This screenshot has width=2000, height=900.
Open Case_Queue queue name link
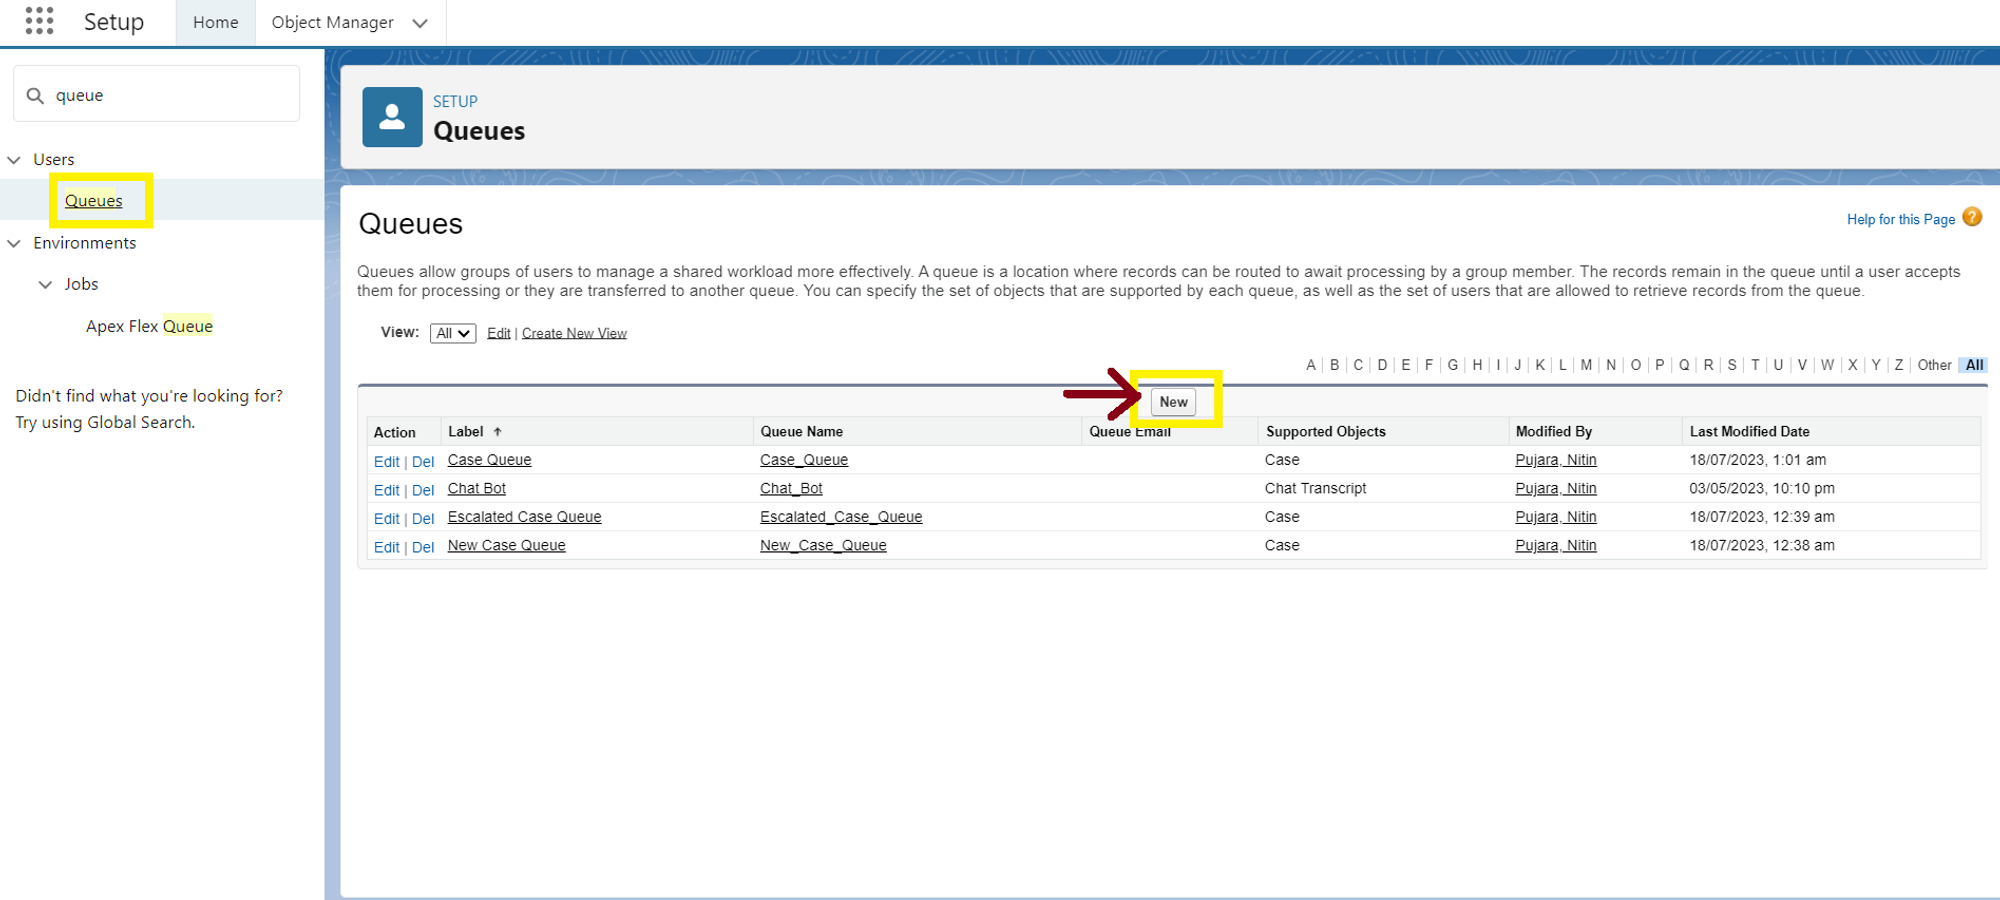point(804,460)
